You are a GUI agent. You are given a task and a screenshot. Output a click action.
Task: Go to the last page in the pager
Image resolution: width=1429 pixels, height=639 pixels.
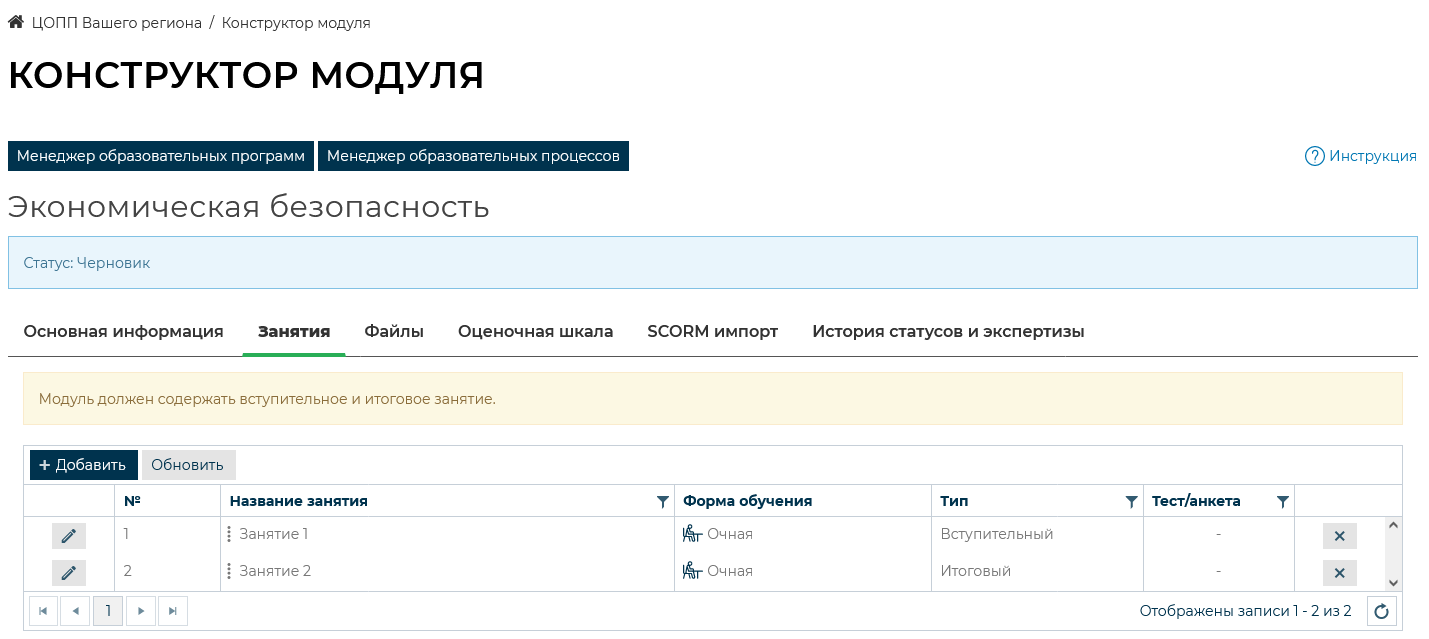click(x=173, y=611)
